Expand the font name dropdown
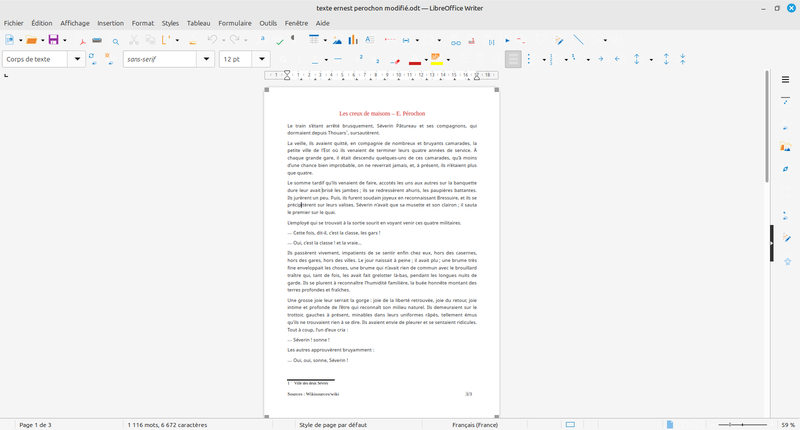This screenshot has width=800, height=430. tap(210, 59)
